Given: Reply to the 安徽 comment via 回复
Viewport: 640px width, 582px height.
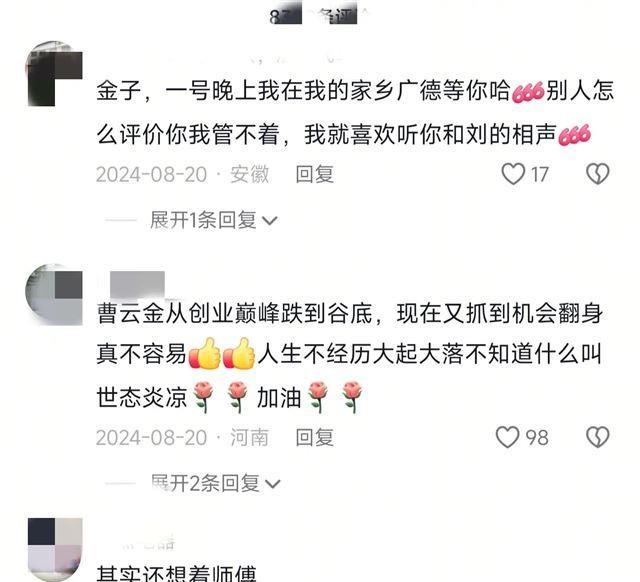Looking at the screenshot, I should (x=314, y=174).
